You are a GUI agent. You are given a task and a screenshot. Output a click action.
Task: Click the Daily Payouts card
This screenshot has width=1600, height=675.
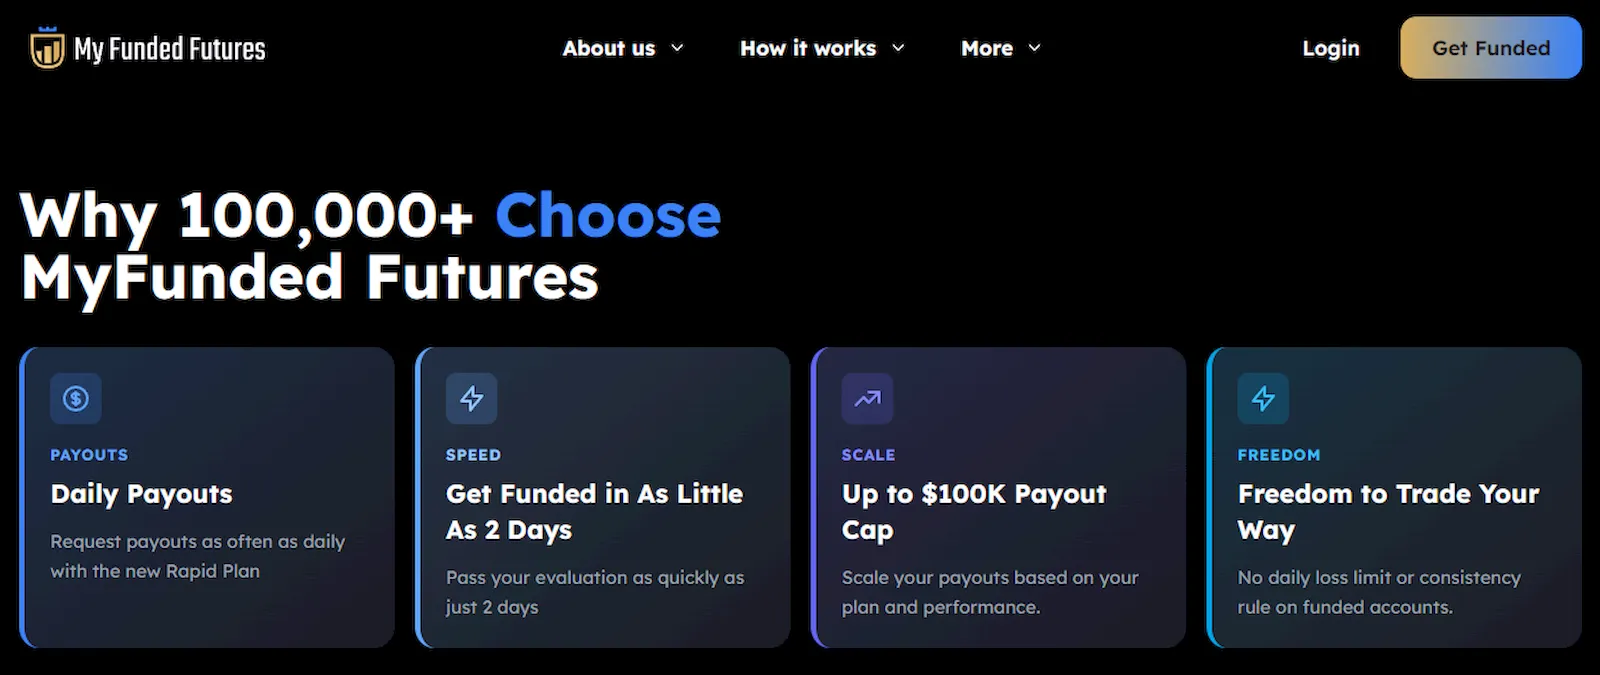tap(207, 495)
